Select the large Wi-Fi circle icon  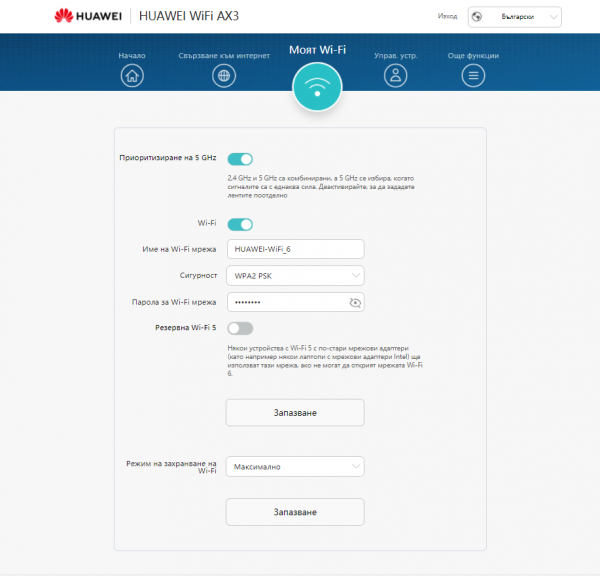click(x=317, y=87)
